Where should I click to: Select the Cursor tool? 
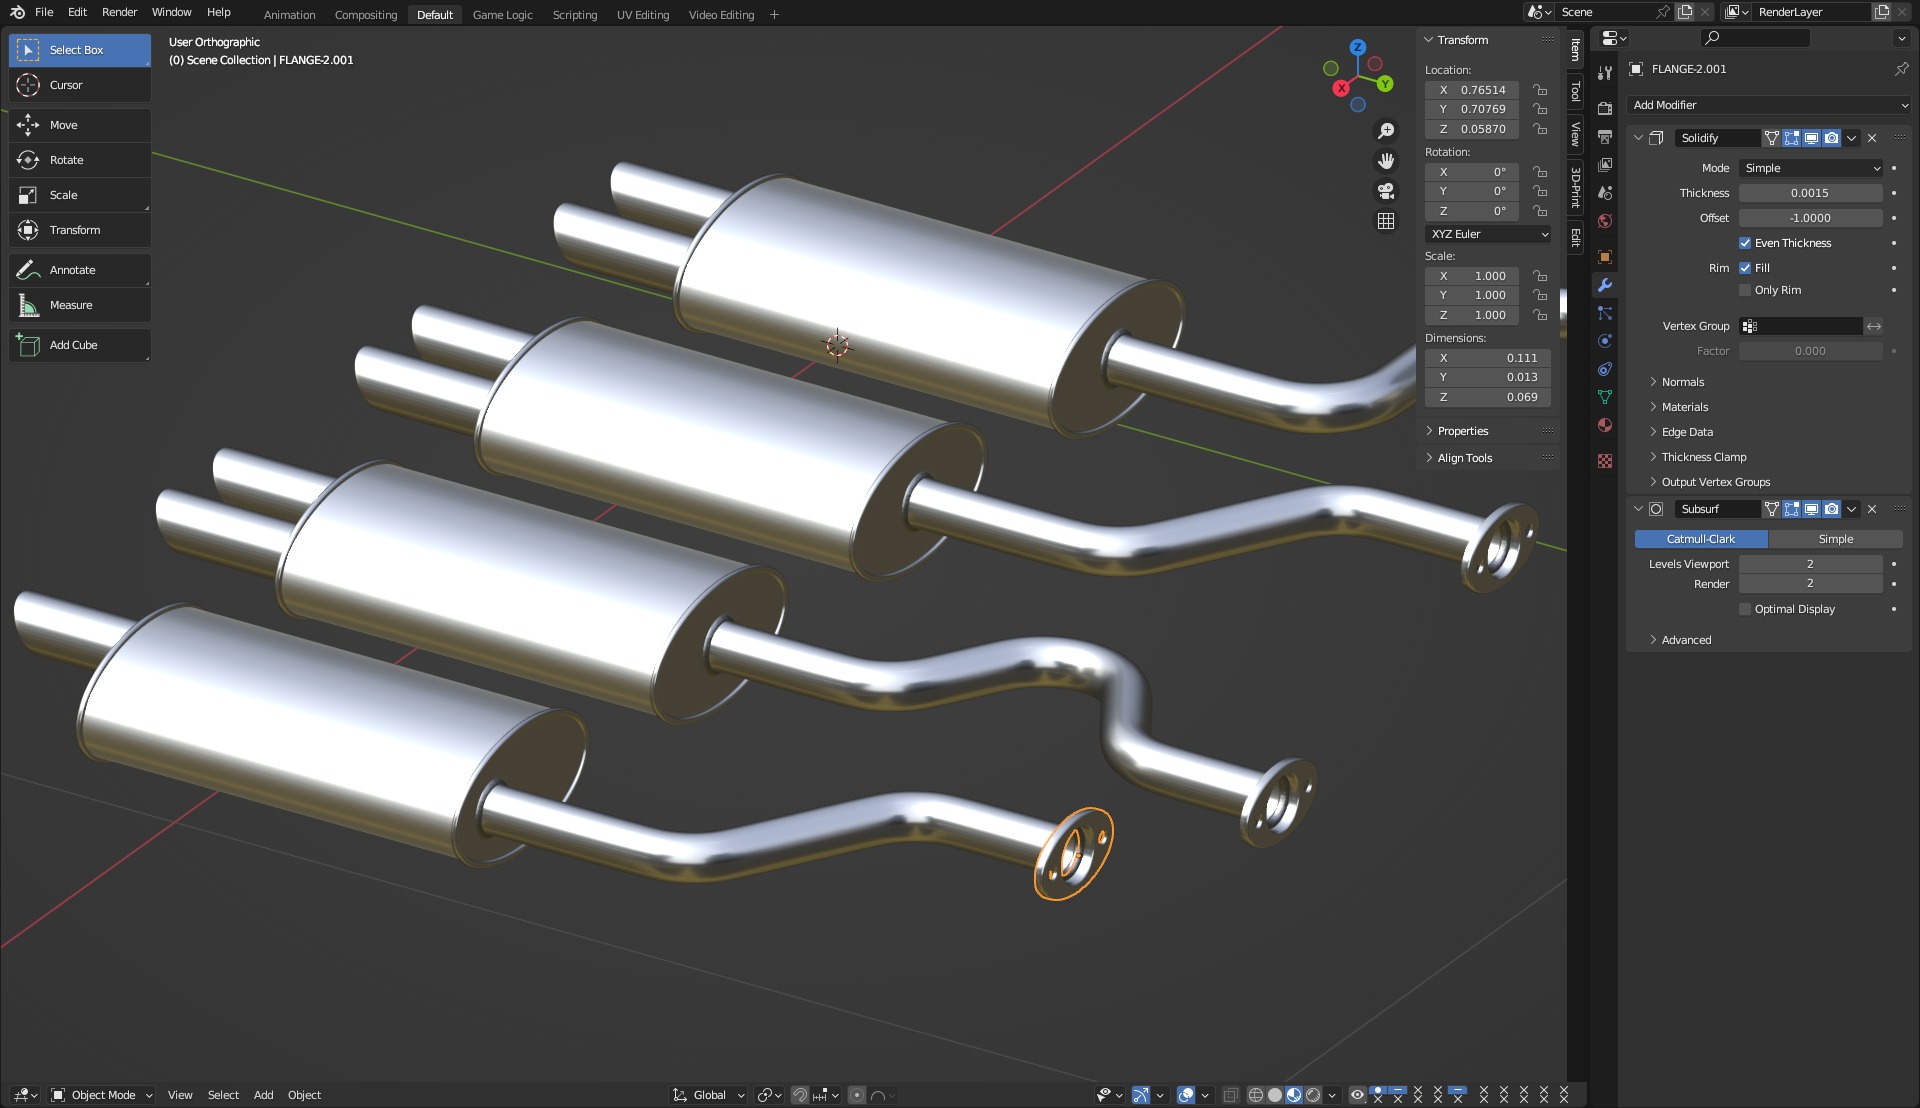(x=80, y=85)
